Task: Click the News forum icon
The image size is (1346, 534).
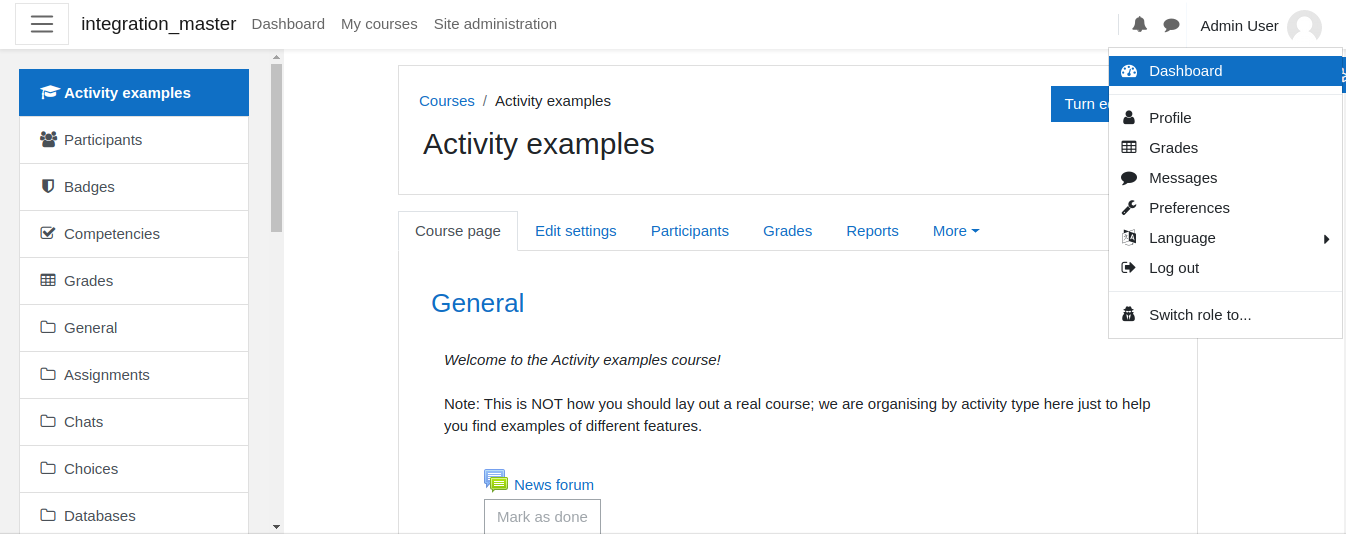Action: [496, 481]
